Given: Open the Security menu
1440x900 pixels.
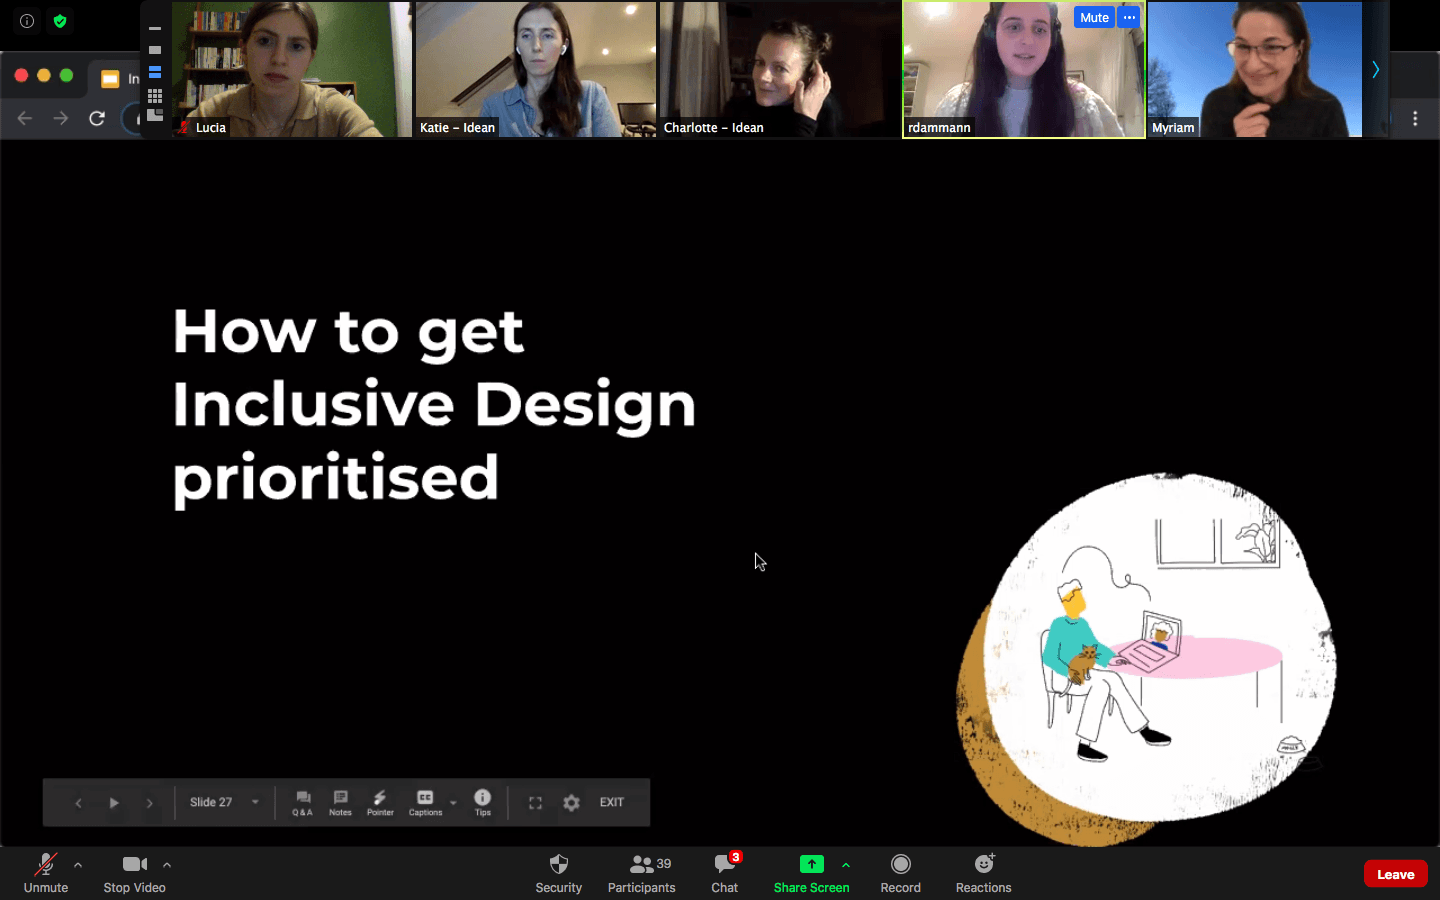Looking at the screenshot, I should (559, 873).
